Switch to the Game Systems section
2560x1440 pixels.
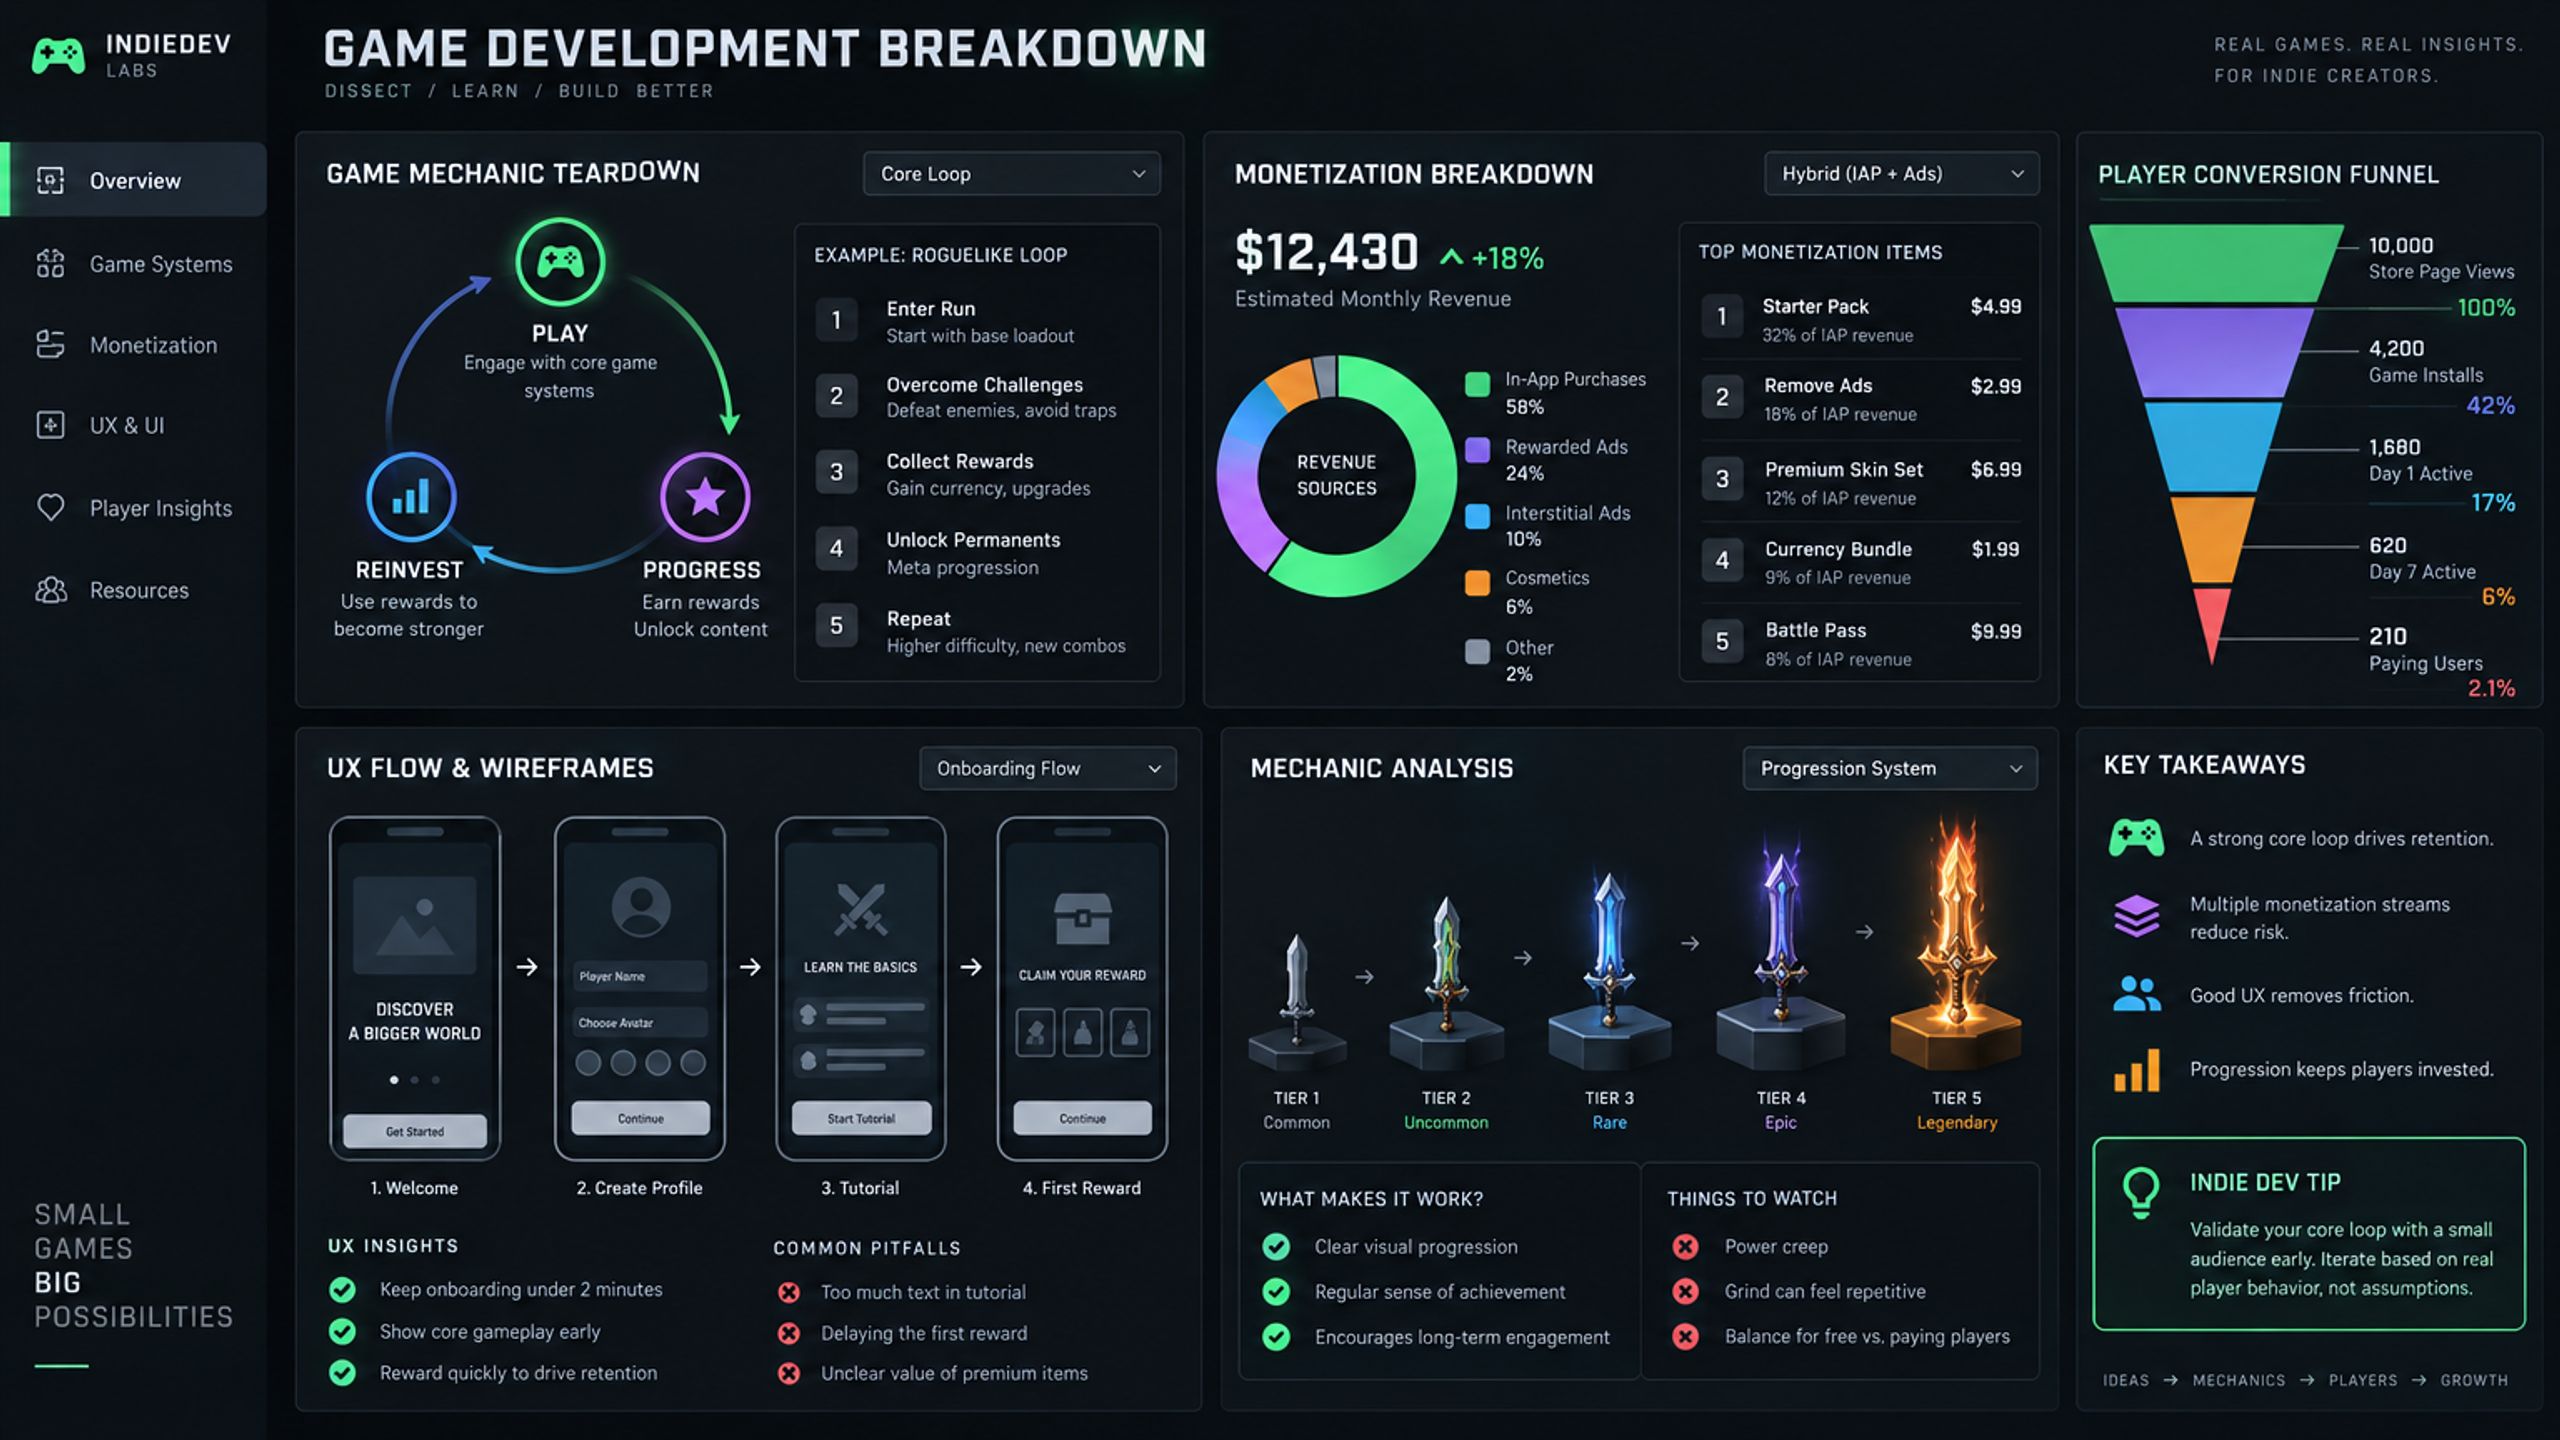(x=134, y=264)
